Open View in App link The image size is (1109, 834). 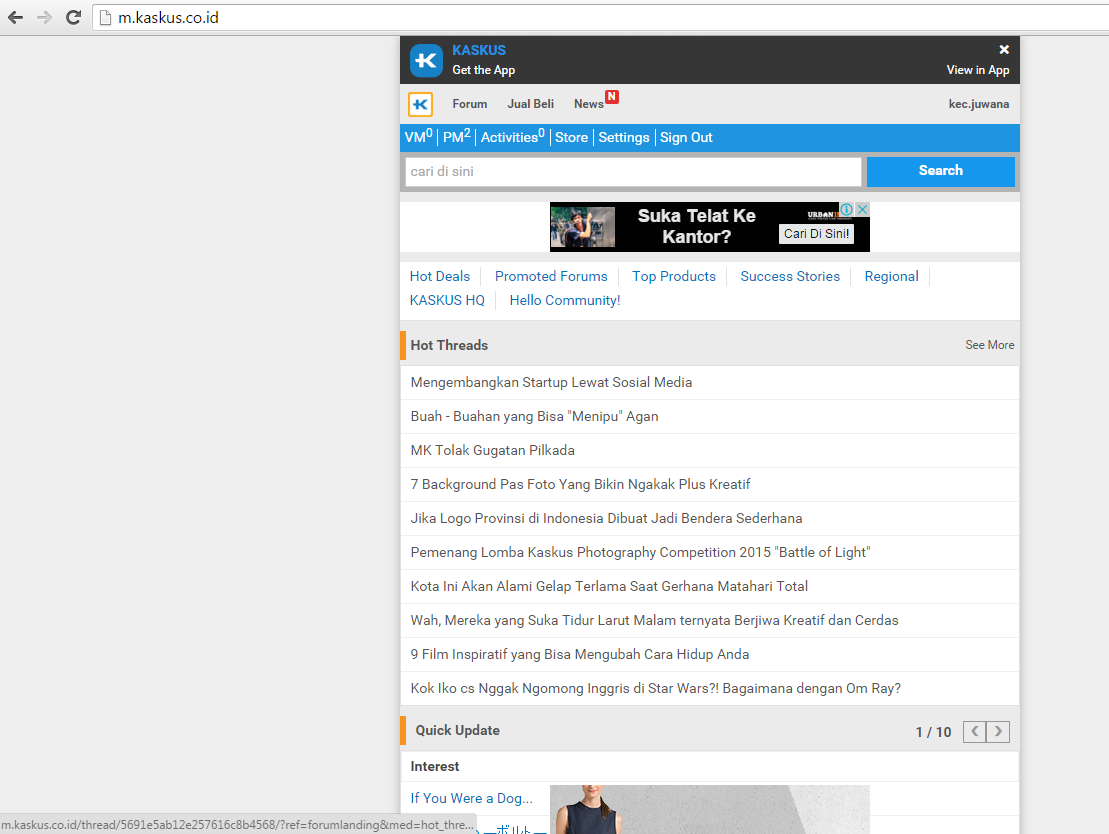977,70
